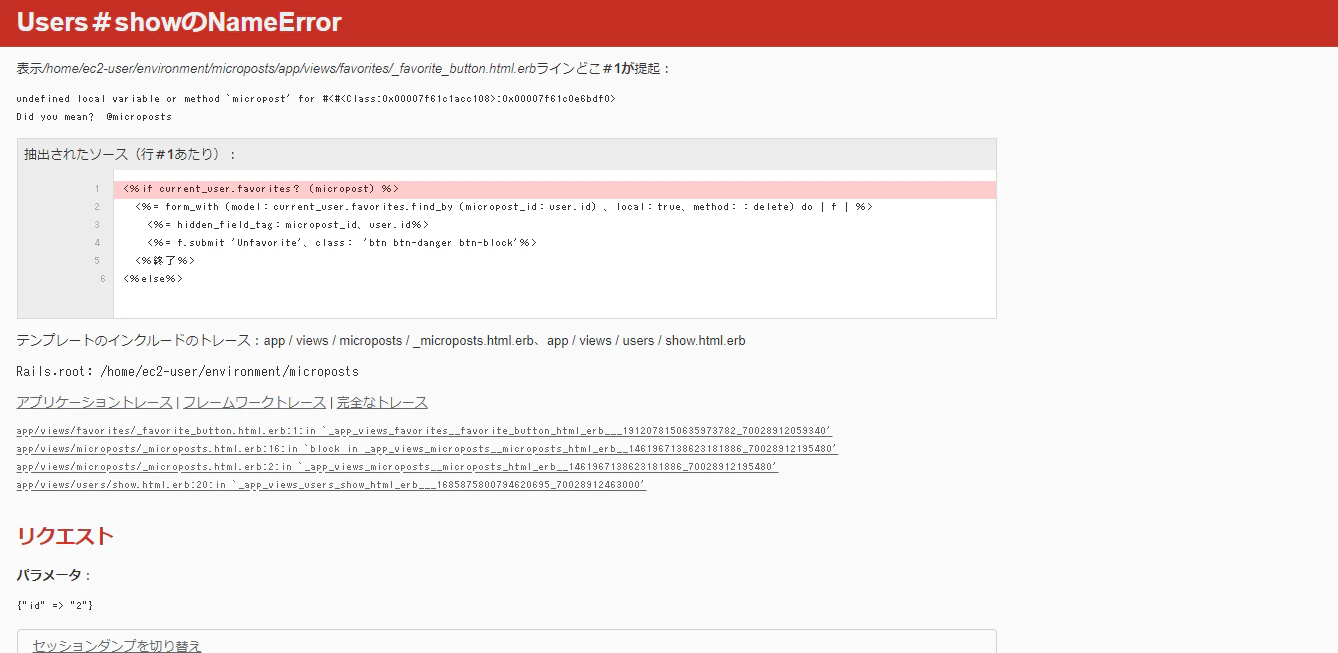Screen dimensions: 1338x653
Task: Click line number 6 in source gutter
Action: 102,279
